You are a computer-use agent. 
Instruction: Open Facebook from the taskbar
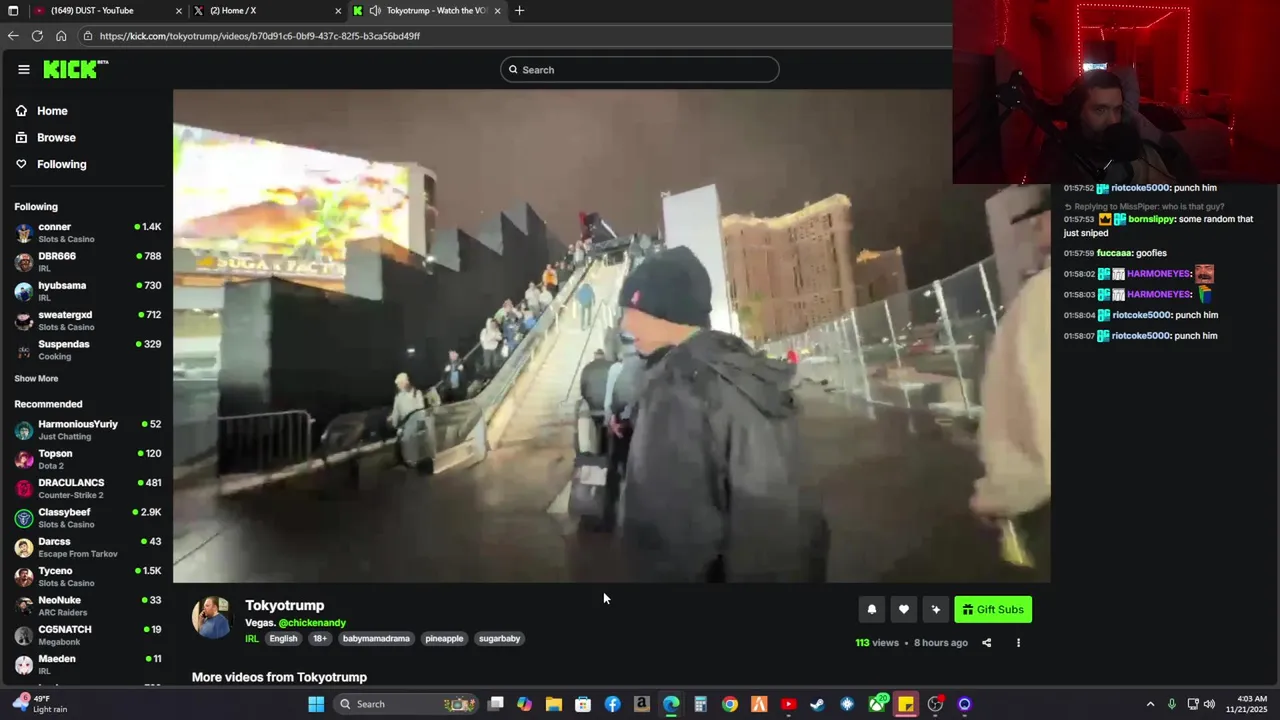coord(612,704)
